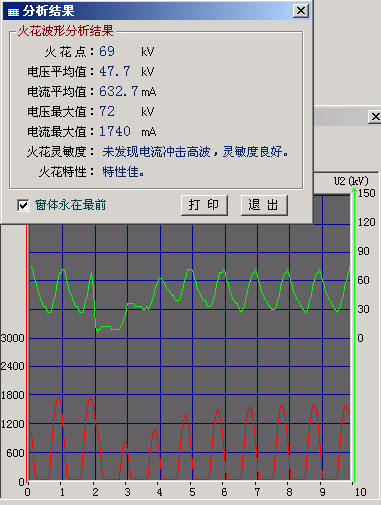This screenshot has width=381, height=505.
Task: Click the green voltage waveform's spark dip
Action: click(x=107, y=328)
